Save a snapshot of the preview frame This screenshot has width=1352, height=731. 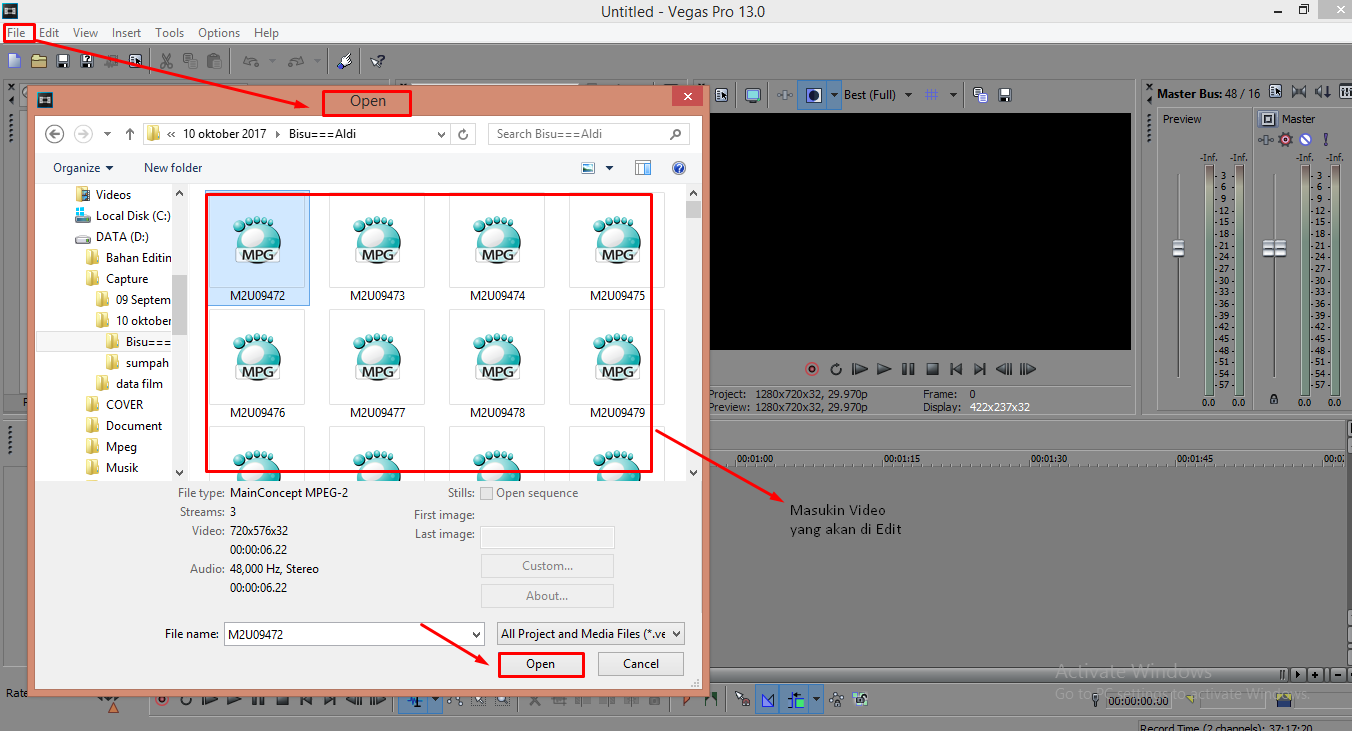[1004, 95]
